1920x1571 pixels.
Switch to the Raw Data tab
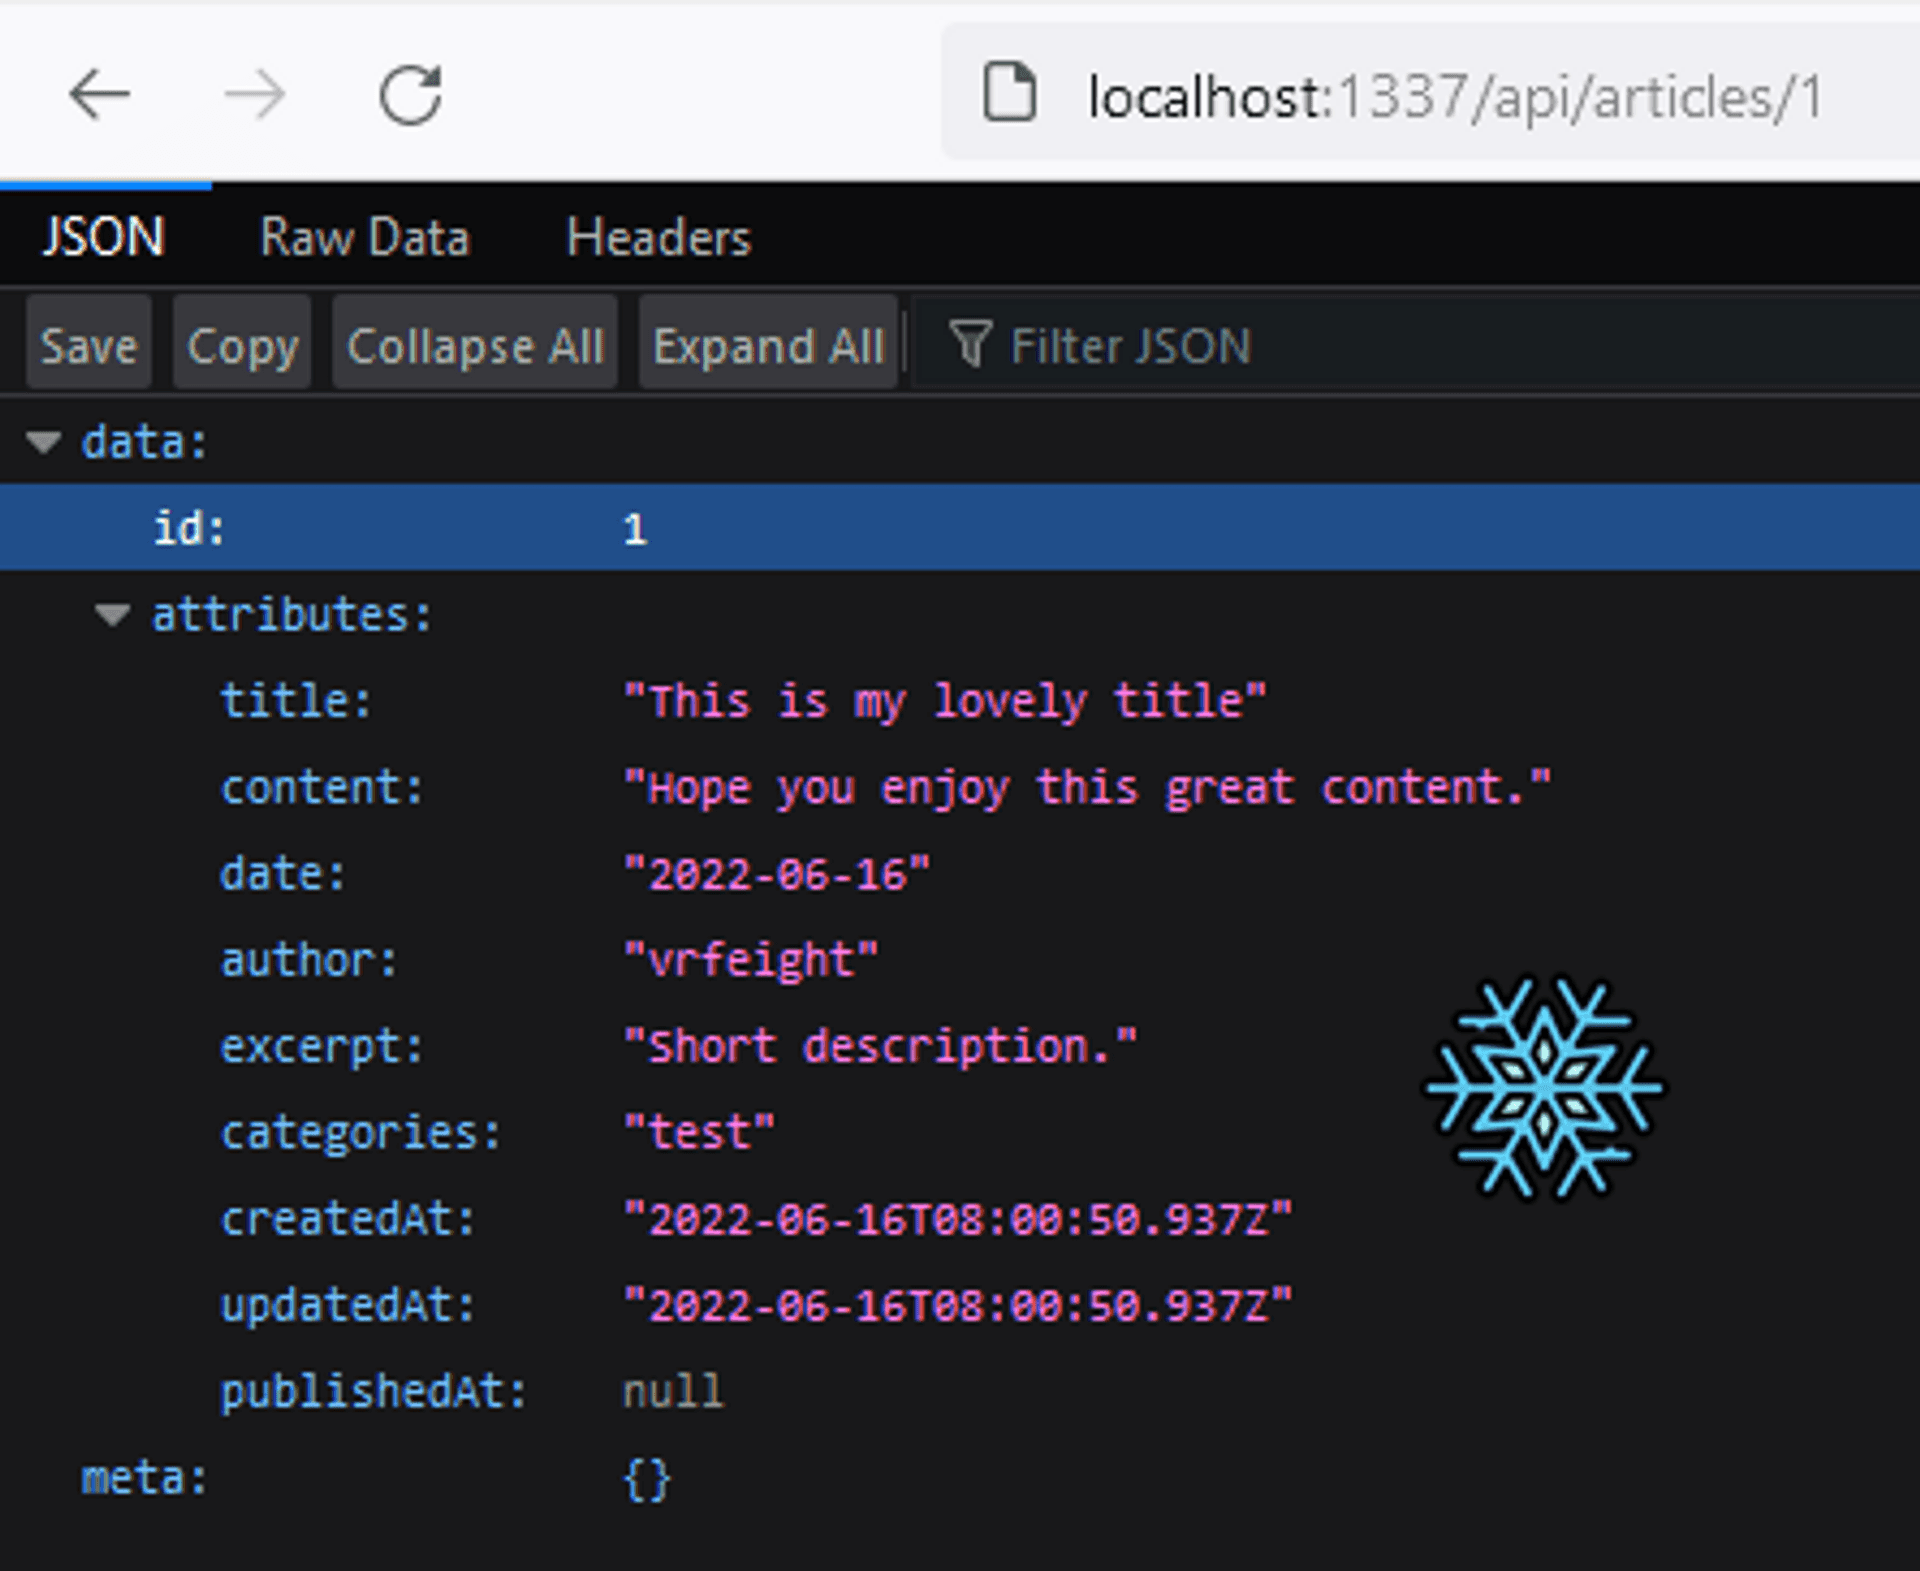(x=364, y=238)
